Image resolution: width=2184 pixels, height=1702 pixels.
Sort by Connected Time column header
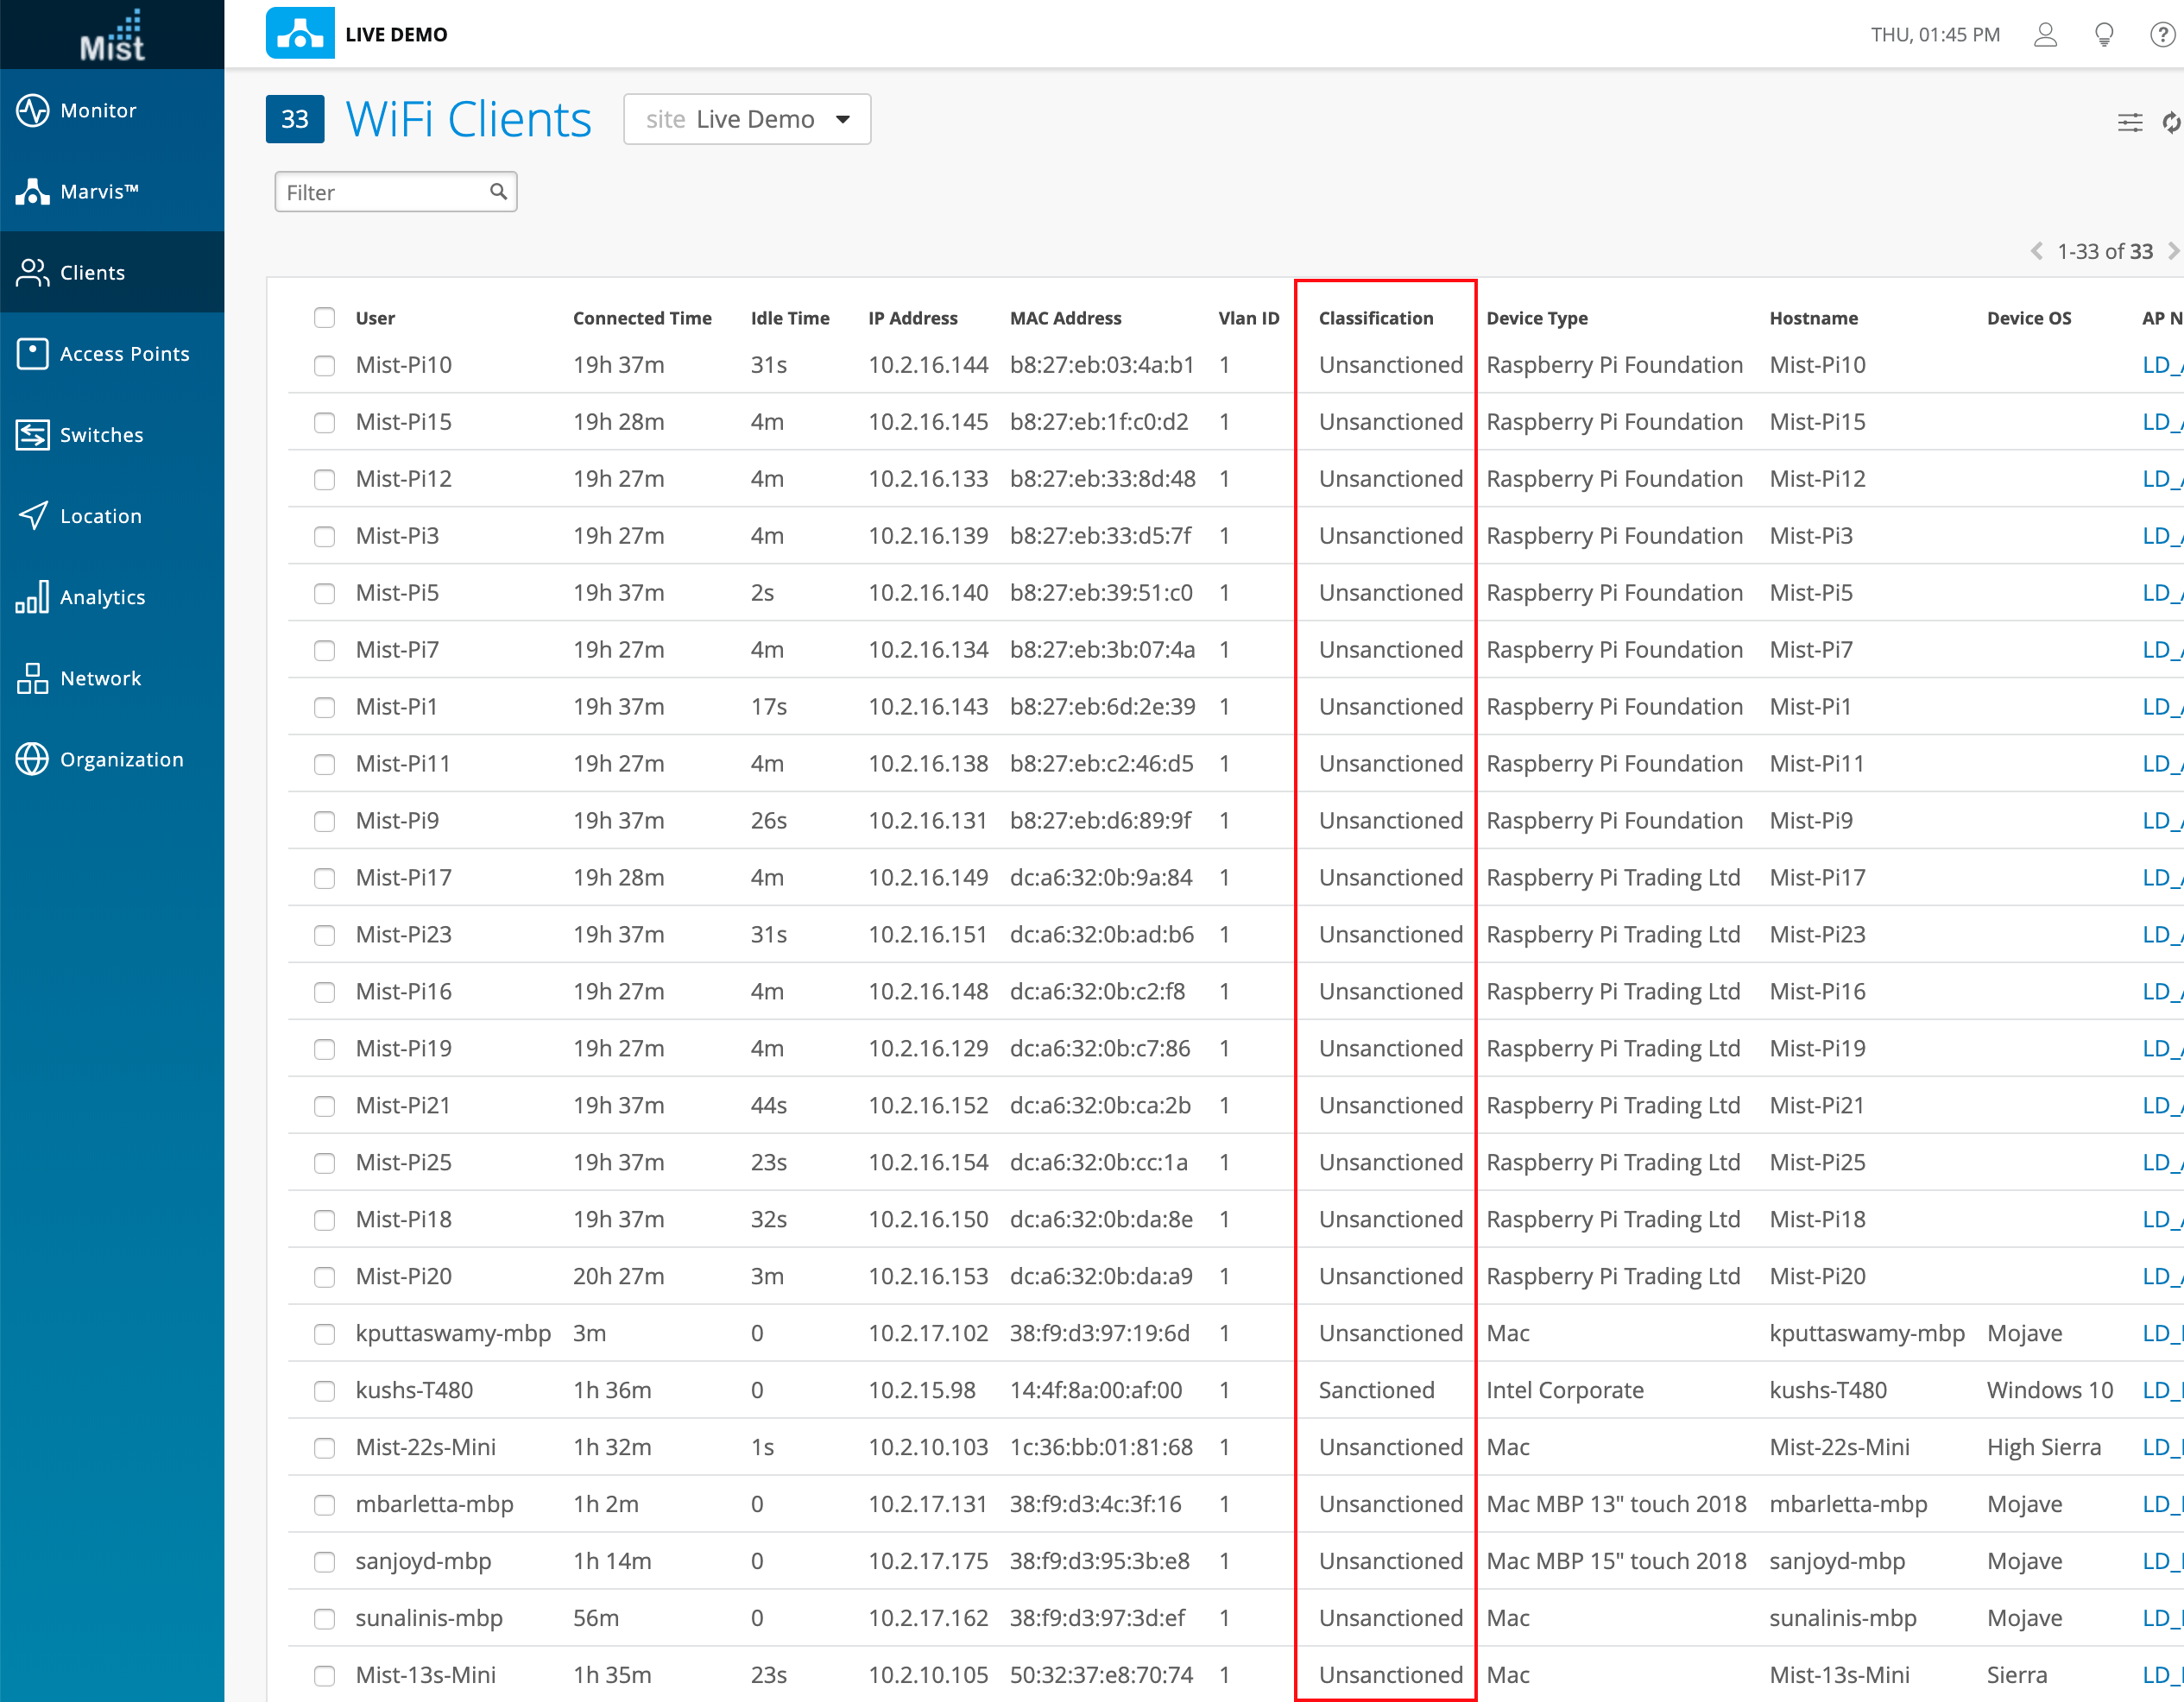[642, 318]
